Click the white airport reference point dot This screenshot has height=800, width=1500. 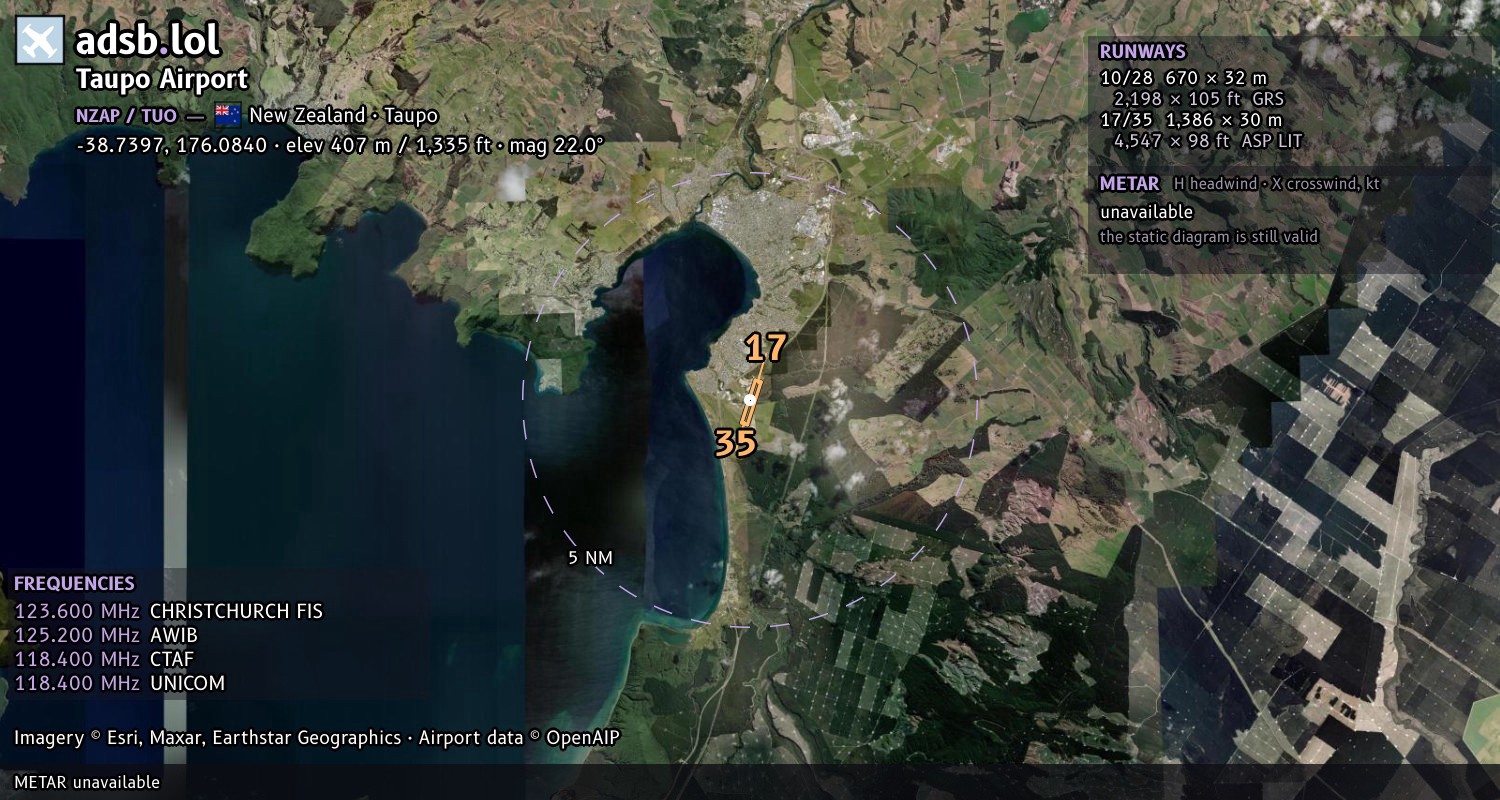pos(750,400)
